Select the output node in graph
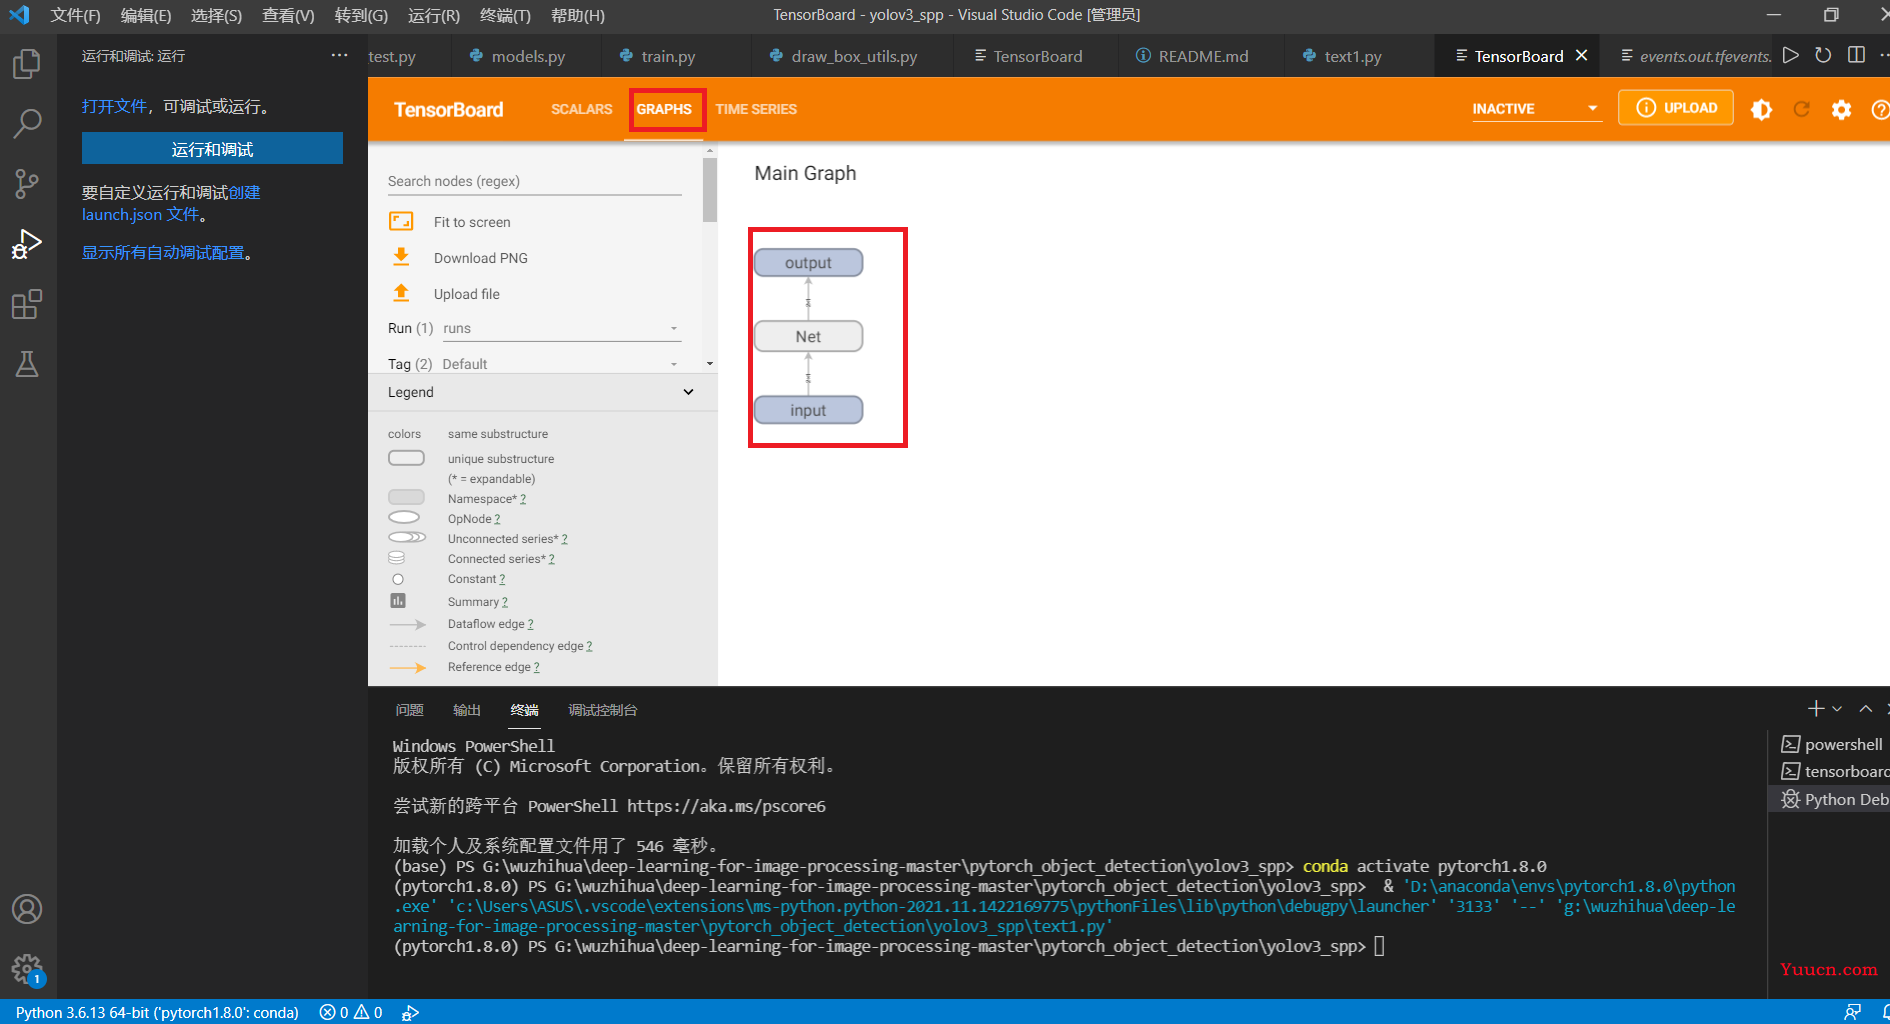 pyautogui.click(x=808, y=262)
